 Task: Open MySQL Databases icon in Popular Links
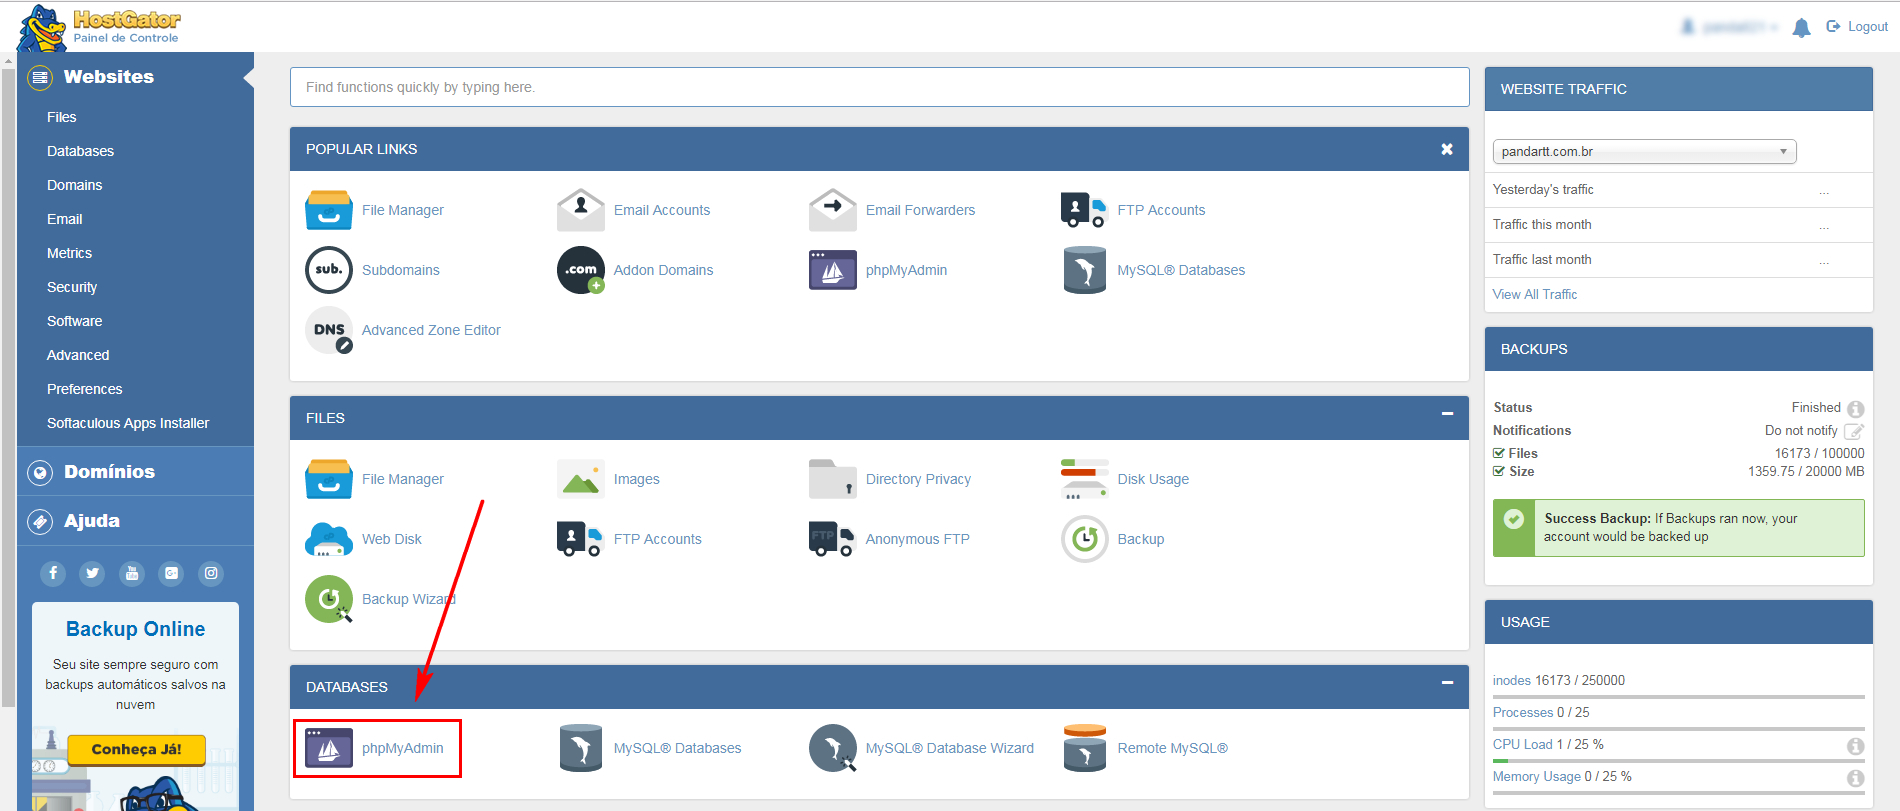click(x=1085, y=270)
